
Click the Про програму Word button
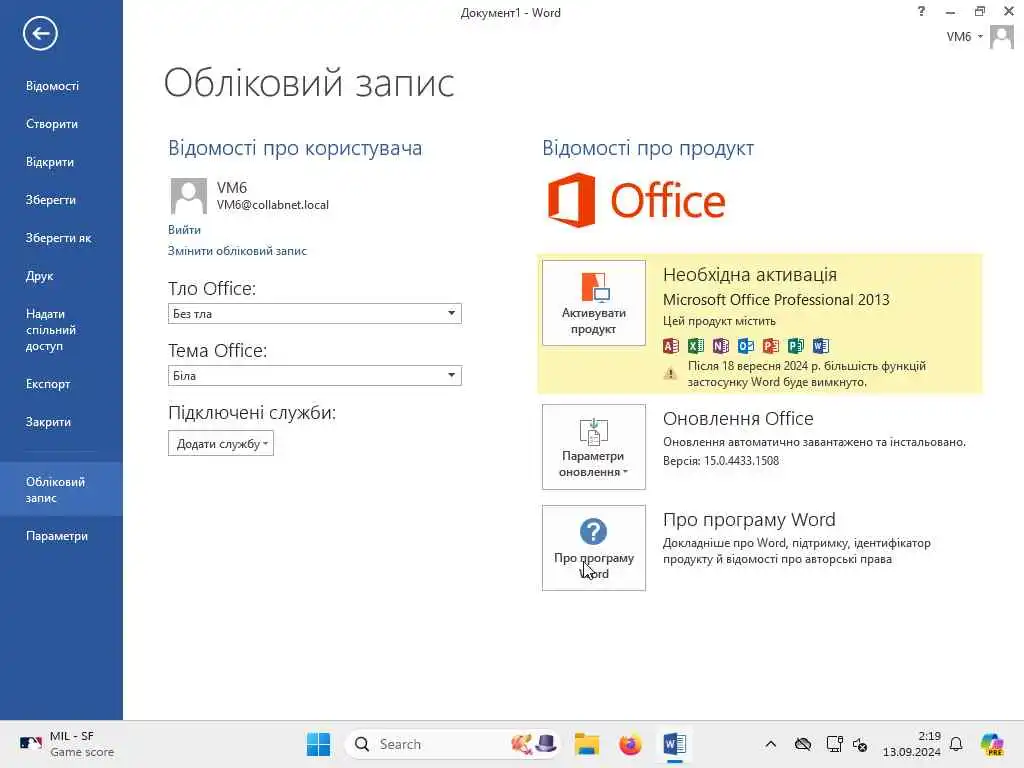[594, 548]
